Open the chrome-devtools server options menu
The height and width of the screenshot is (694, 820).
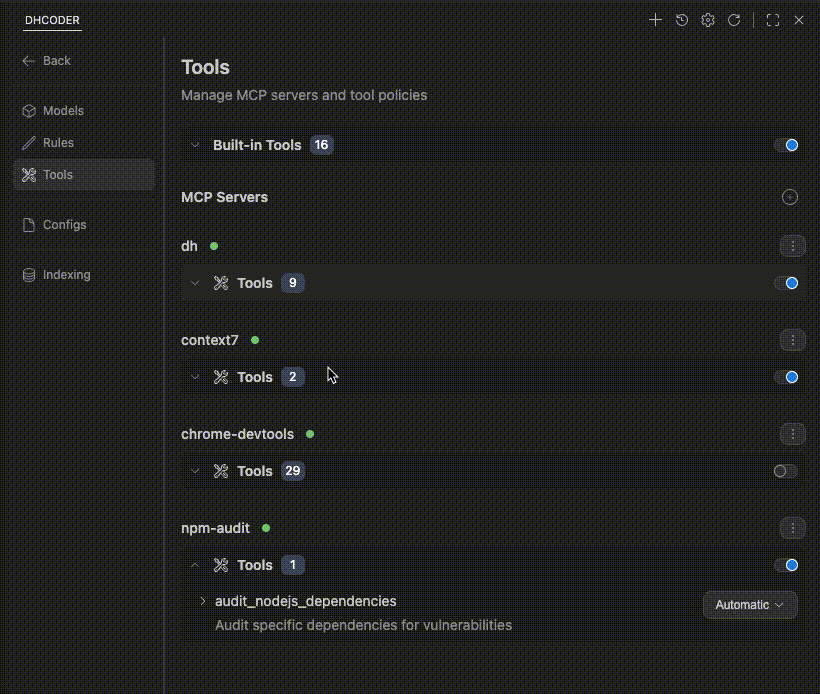(792, 434)
